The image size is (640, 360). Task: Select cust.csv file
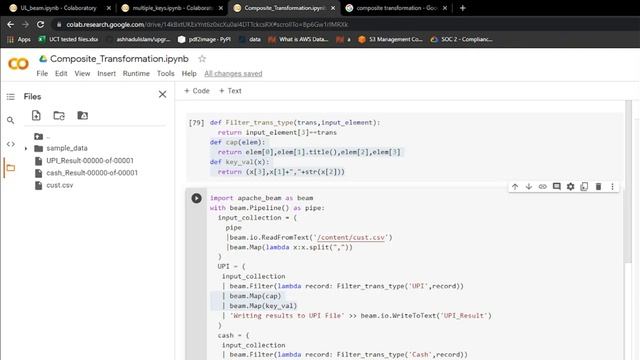(x=60, y=185)
